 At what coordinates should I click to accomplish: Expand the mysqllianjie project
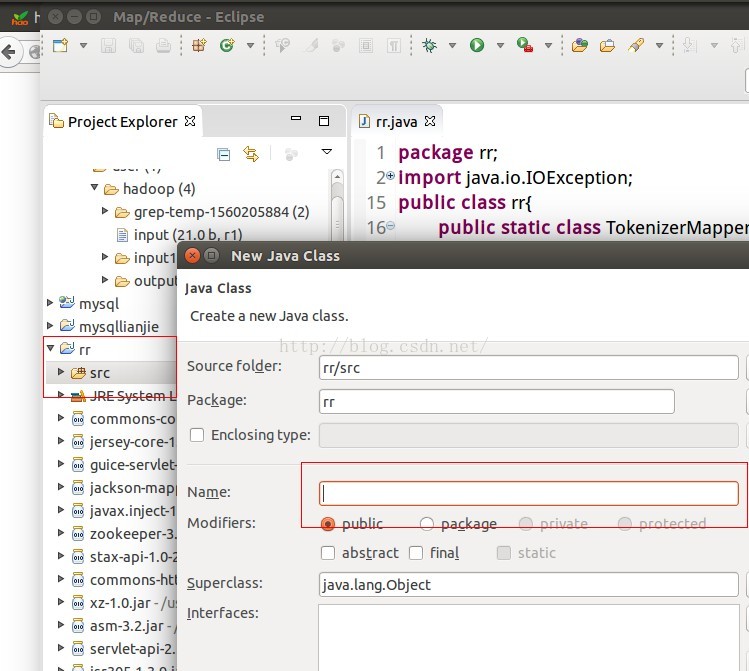click(x=50, y=325)
